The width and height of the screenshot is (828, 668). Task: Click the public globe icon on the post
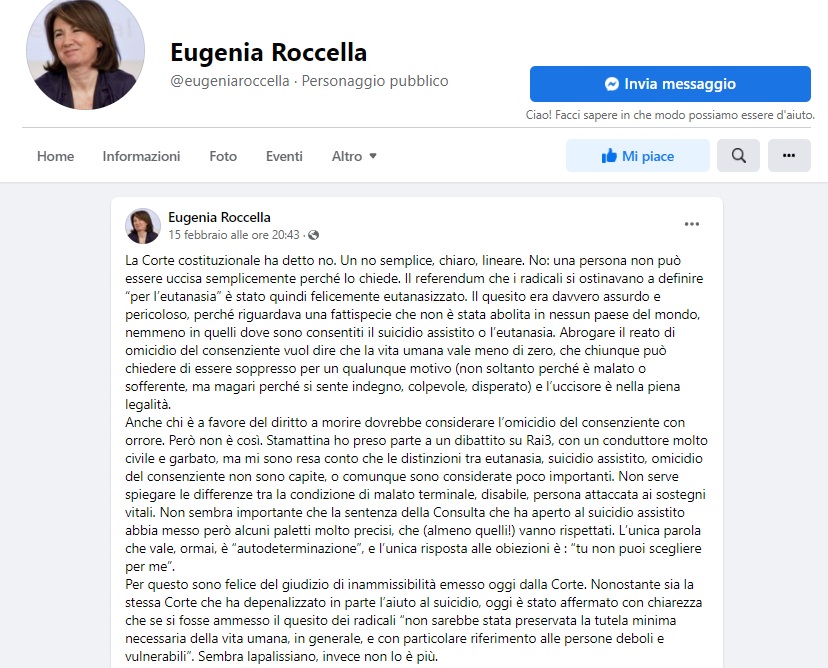(x=314, y=235)
